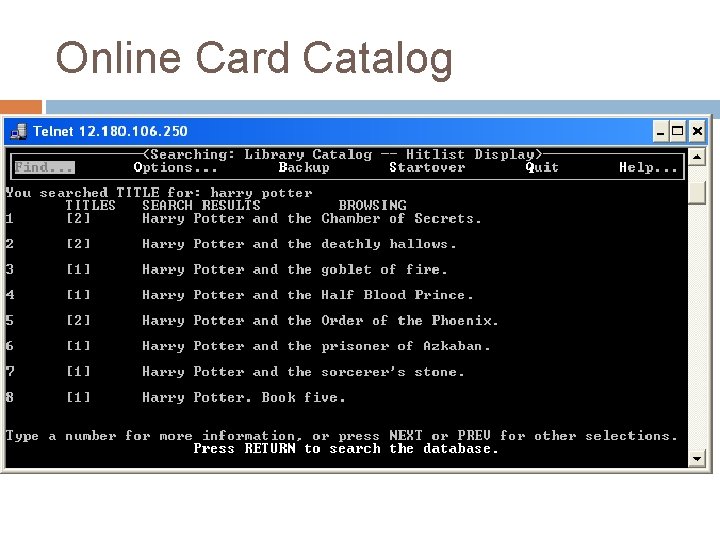Pick Harry Potter and the Half Blood Prince

(307, 295)
